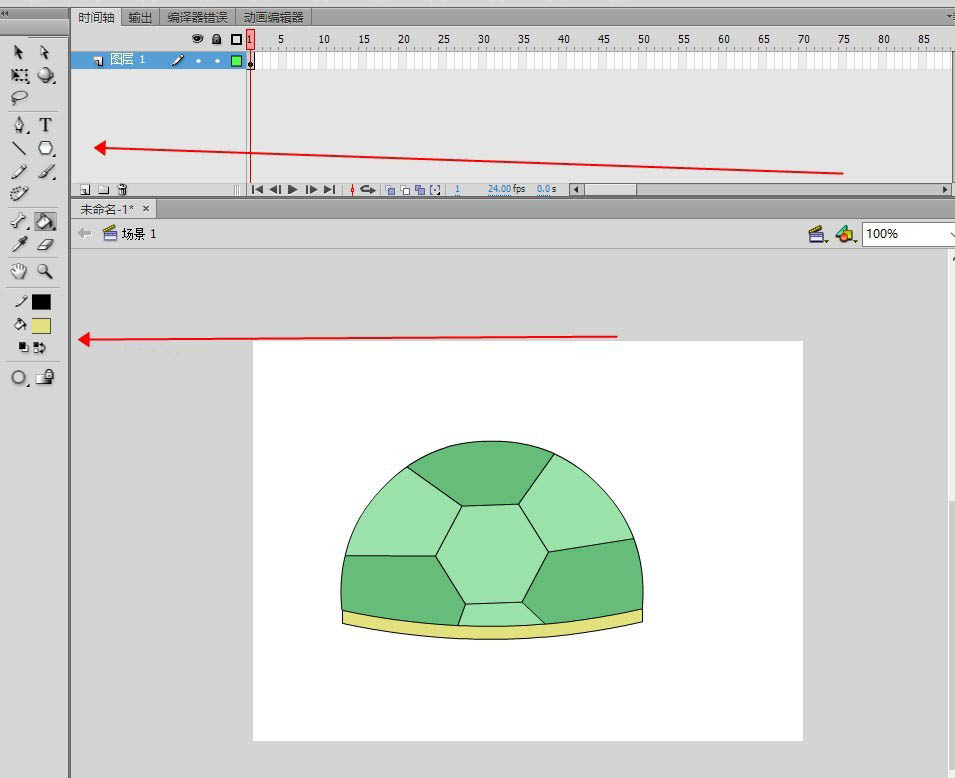Toggle outline mode for 图层 1
The height and width of the screenshot is (778, 955).
[x=237, y=60]
